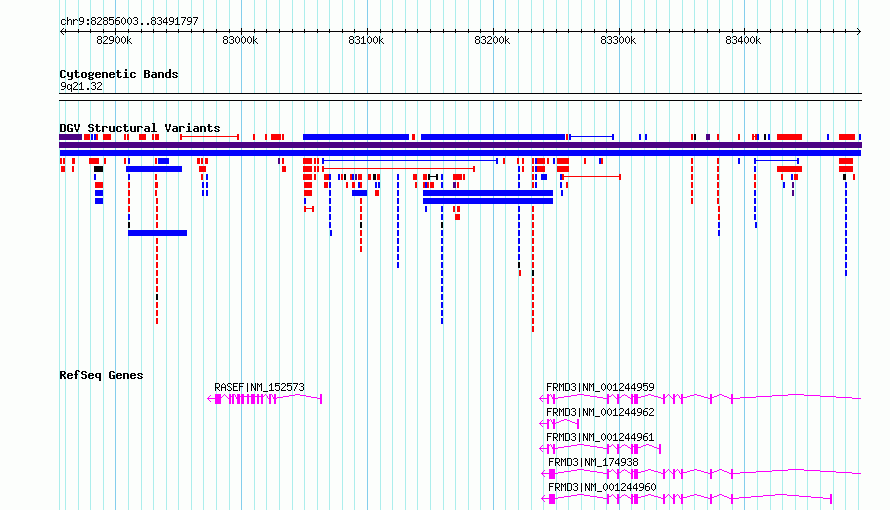This screenshot has height=510, width=890.
Task: Click the FRMD3 NM_001244960 transcript glyph
Action: pos(687,499)
